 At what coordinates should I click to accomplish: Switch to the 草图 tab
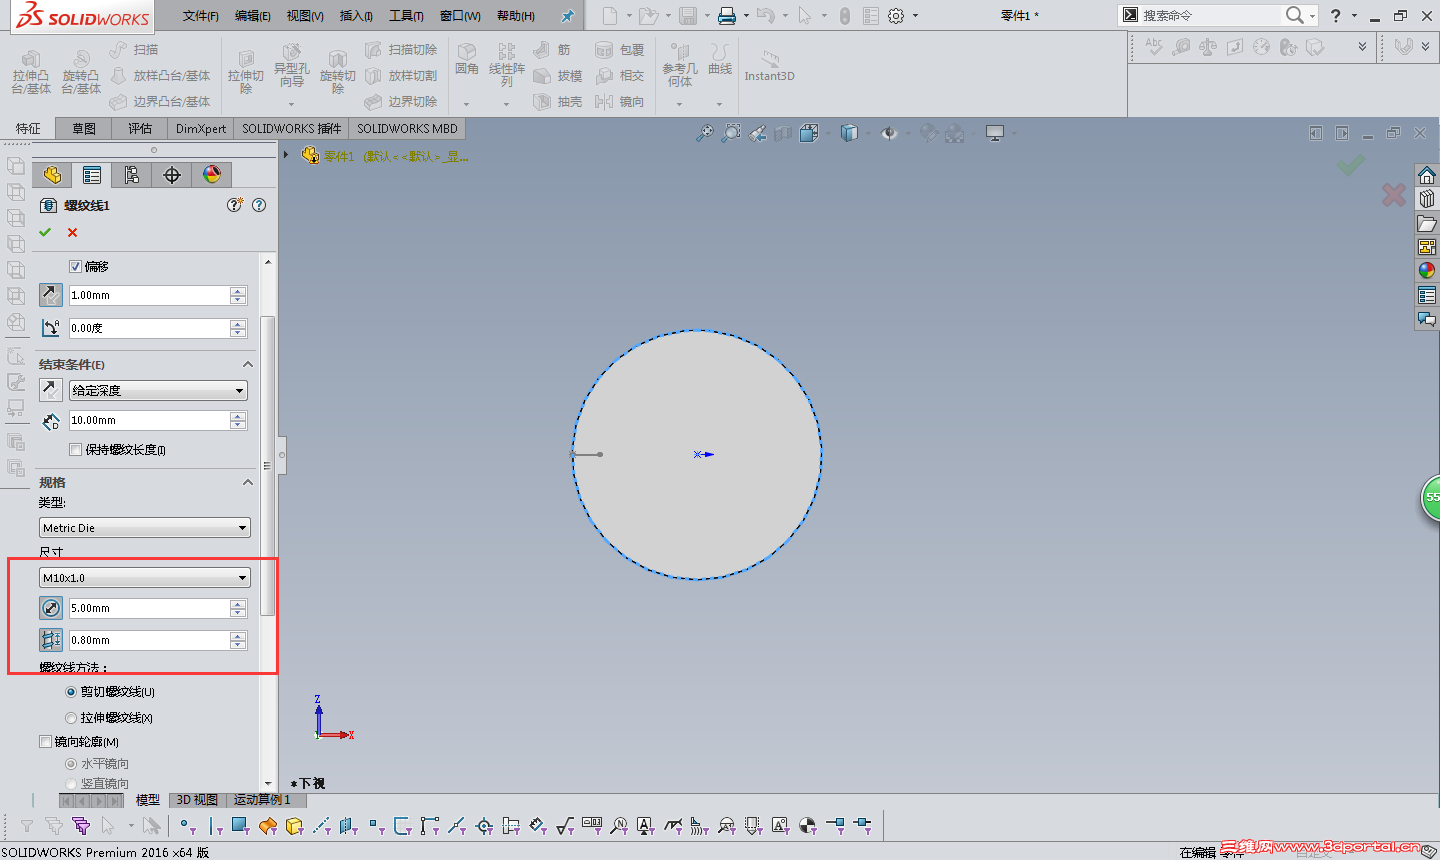tap(84, 129)
